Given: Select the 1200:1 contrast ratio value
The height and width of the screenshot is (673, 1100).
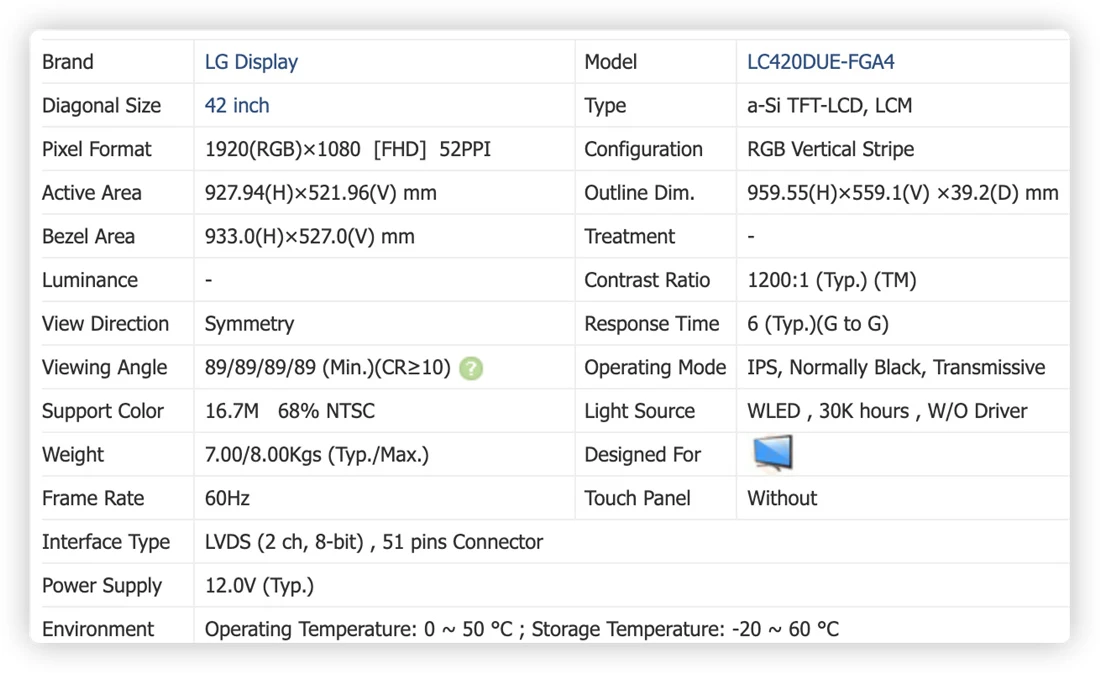Looking at the screenshot, I should coord(831,280).
